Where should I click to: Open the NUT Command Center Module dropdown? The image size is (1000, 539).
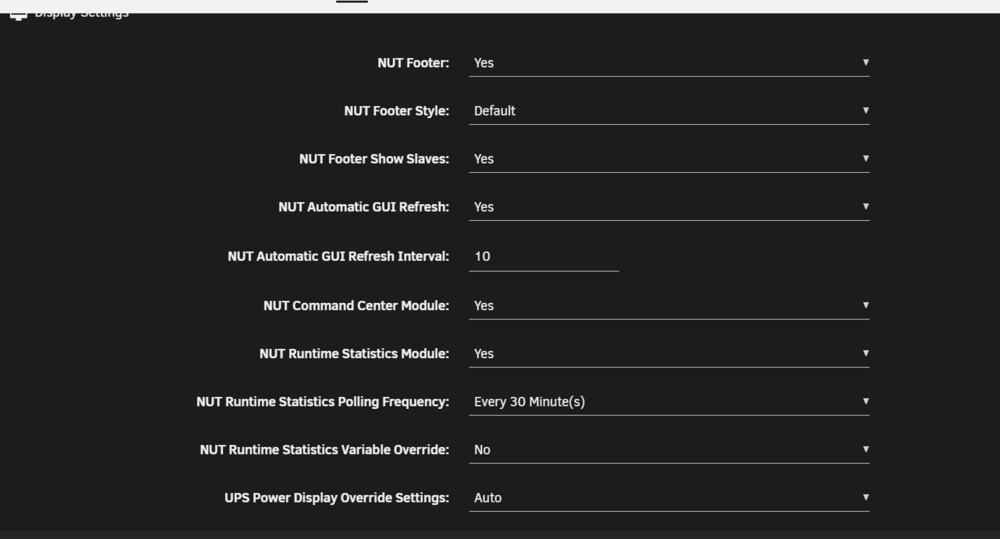(x=669, y=306)
